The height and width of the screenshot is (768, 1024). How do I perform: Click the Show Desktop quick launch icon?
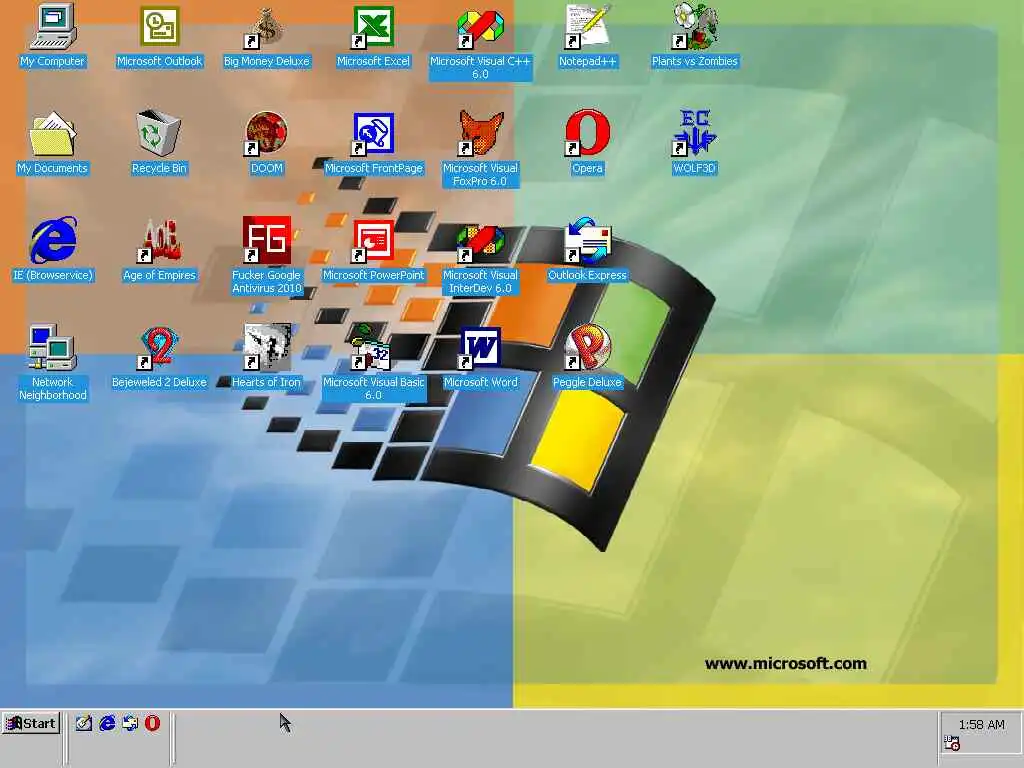coord(83,723)
